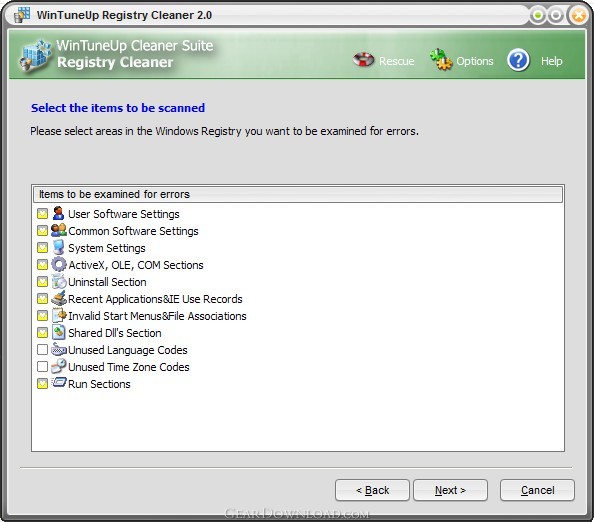Select the 'Shared Dll's Section' label
The width and height of the screenshot is (594, 522).
[115, 333]
